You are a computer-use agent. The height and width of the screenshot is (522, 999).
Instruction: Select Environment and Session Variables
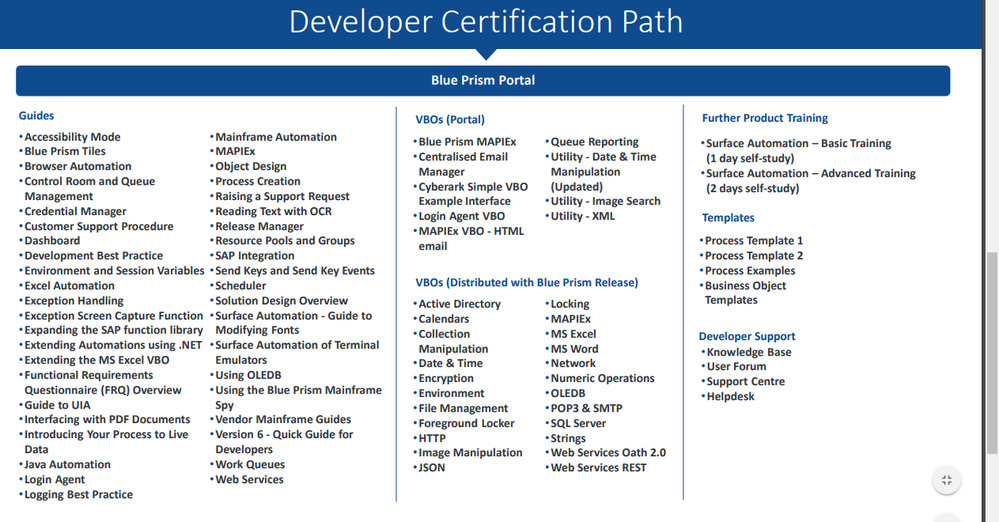pyautogui.click(x=115, y=270)
